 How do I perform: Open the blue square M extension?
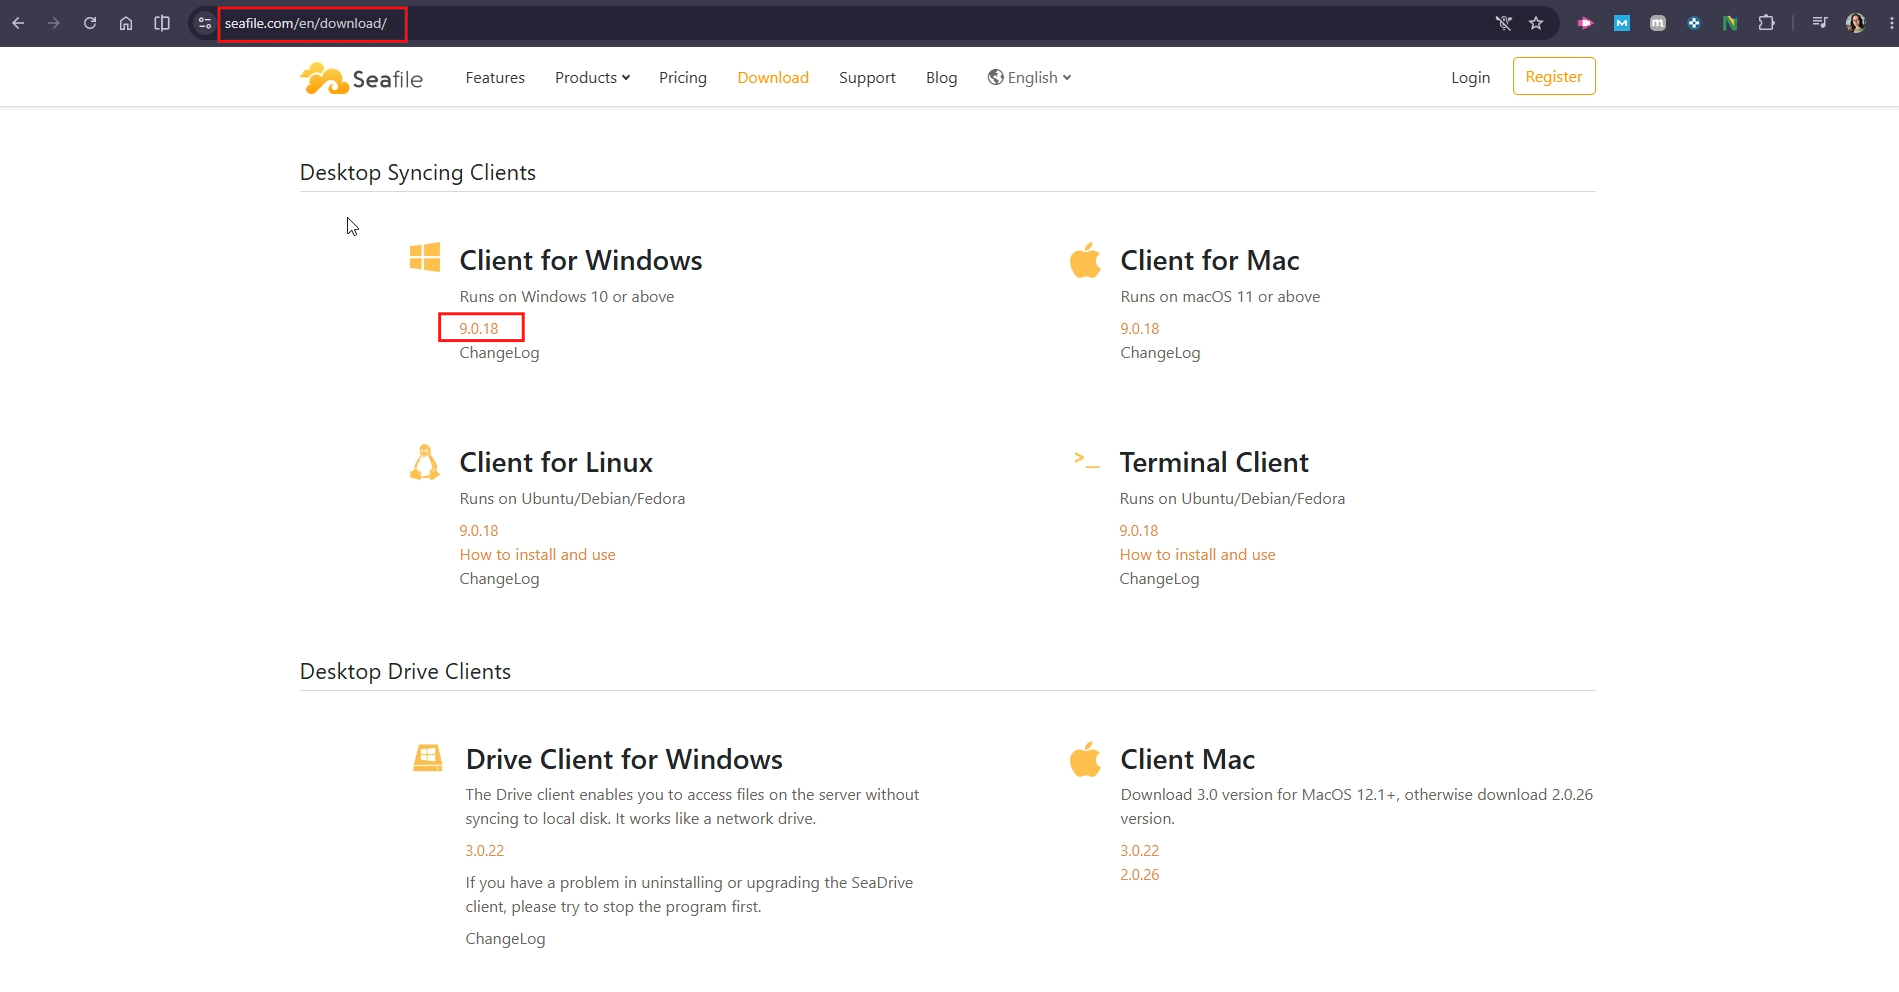pyautogui.click(x=1622, y=23)
